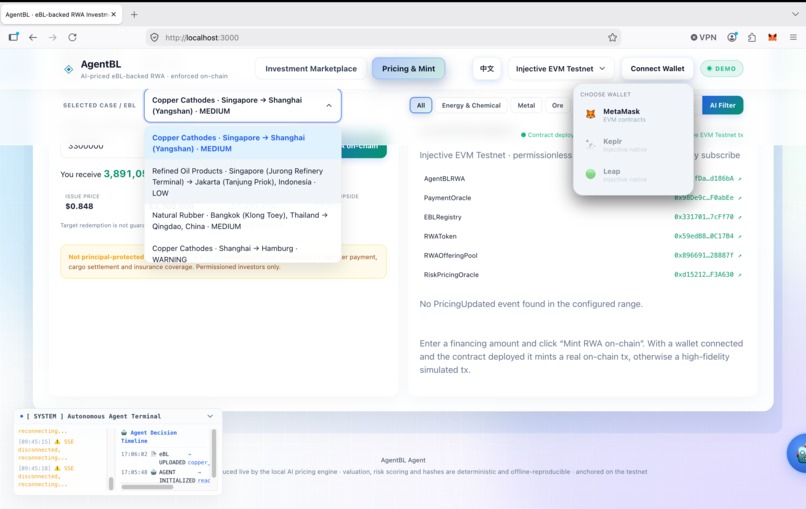This screenshot has width=806, height=509.
Task: Select the Metal filter chip
Action: click(x=526, y=105)
